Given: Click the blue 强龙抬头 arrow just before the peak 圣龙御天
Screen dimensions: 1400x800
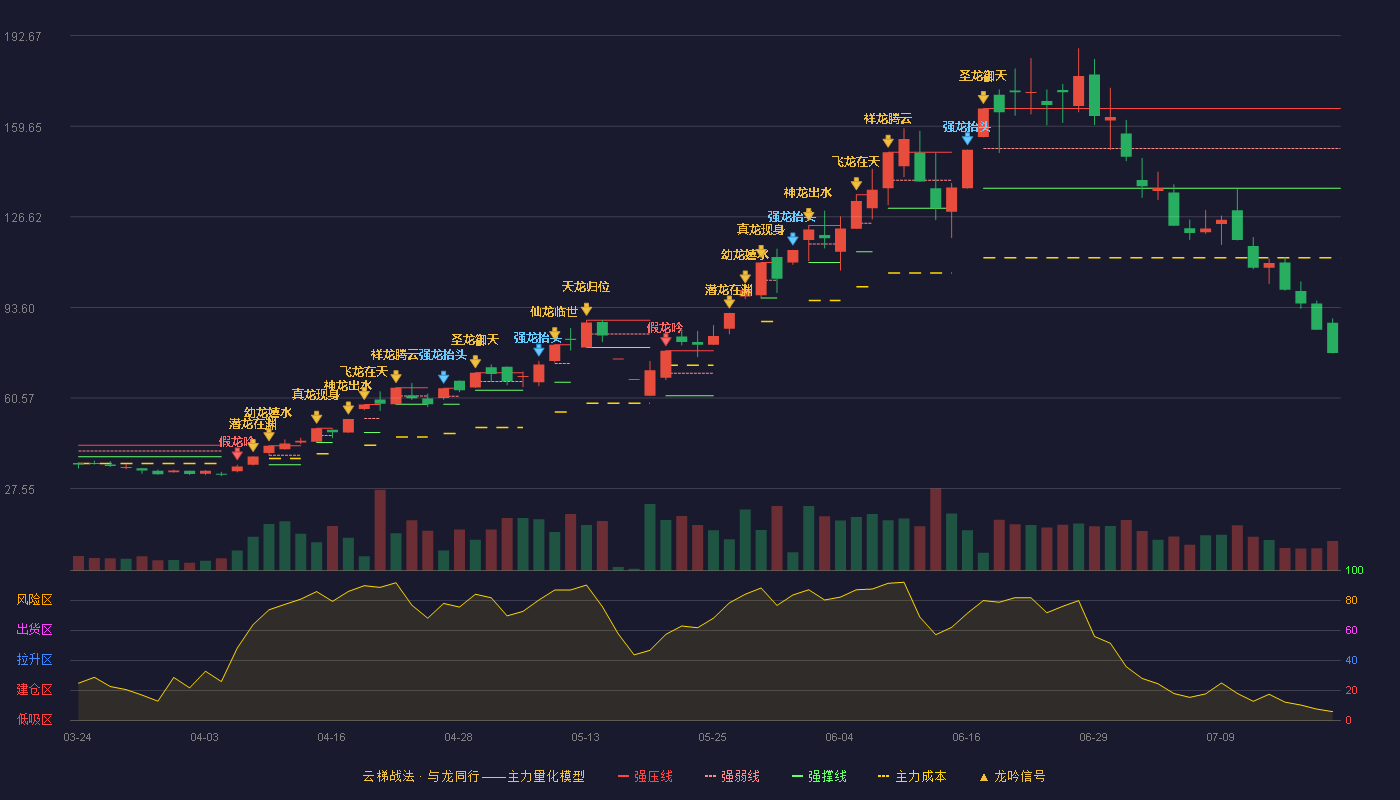Looking at the screenshot, I should pyautogui.click(x=967, y=139).
